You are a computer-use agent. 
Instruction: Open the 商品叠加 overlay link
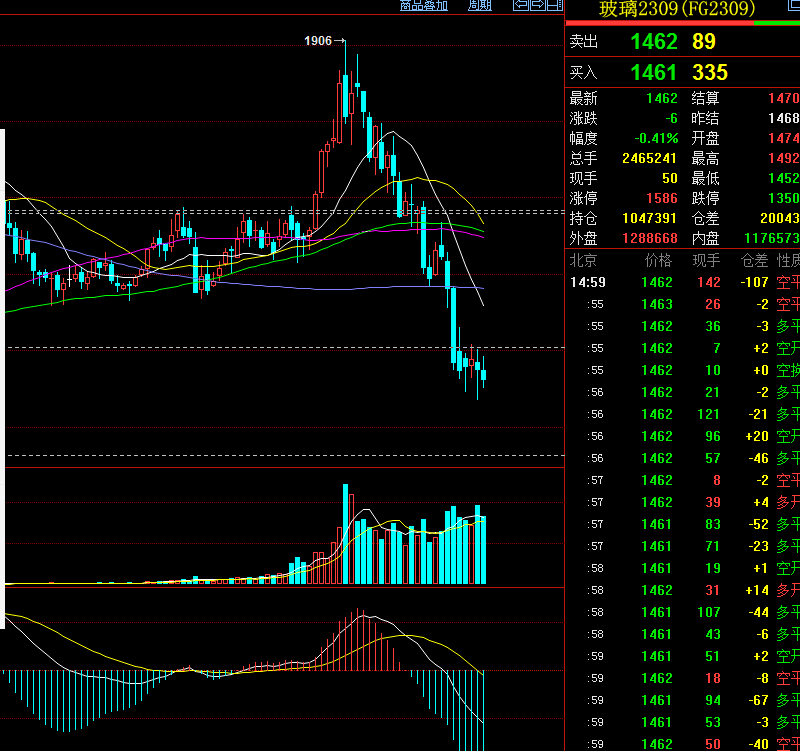pyautogui.click(x=423, y=5)
